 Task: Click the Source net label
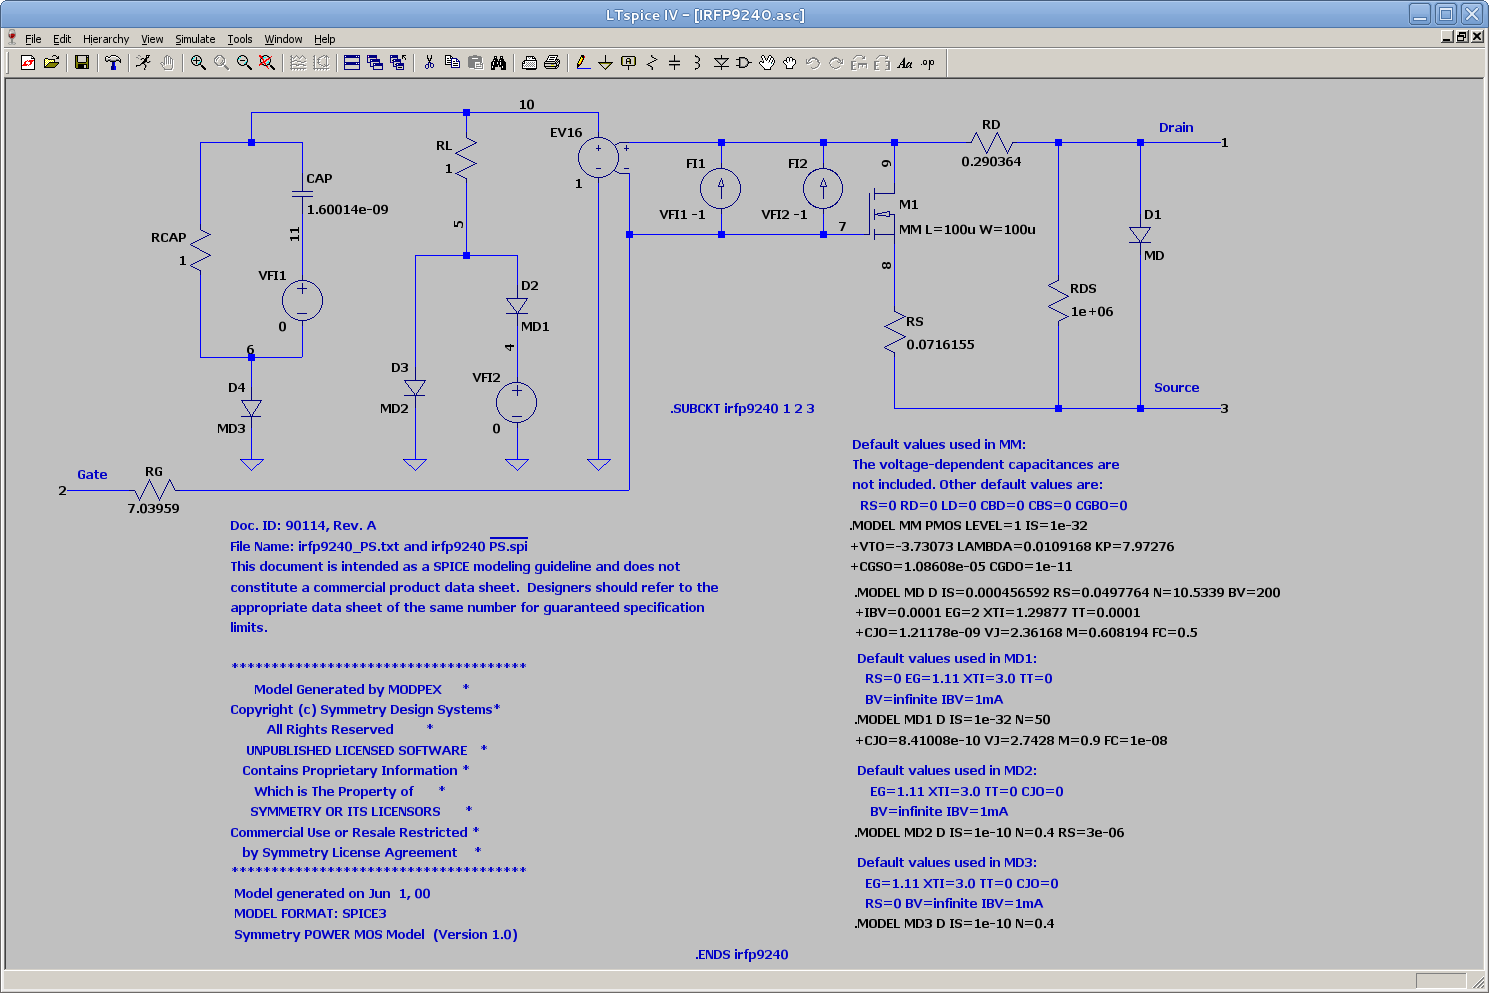point(1176,387)
